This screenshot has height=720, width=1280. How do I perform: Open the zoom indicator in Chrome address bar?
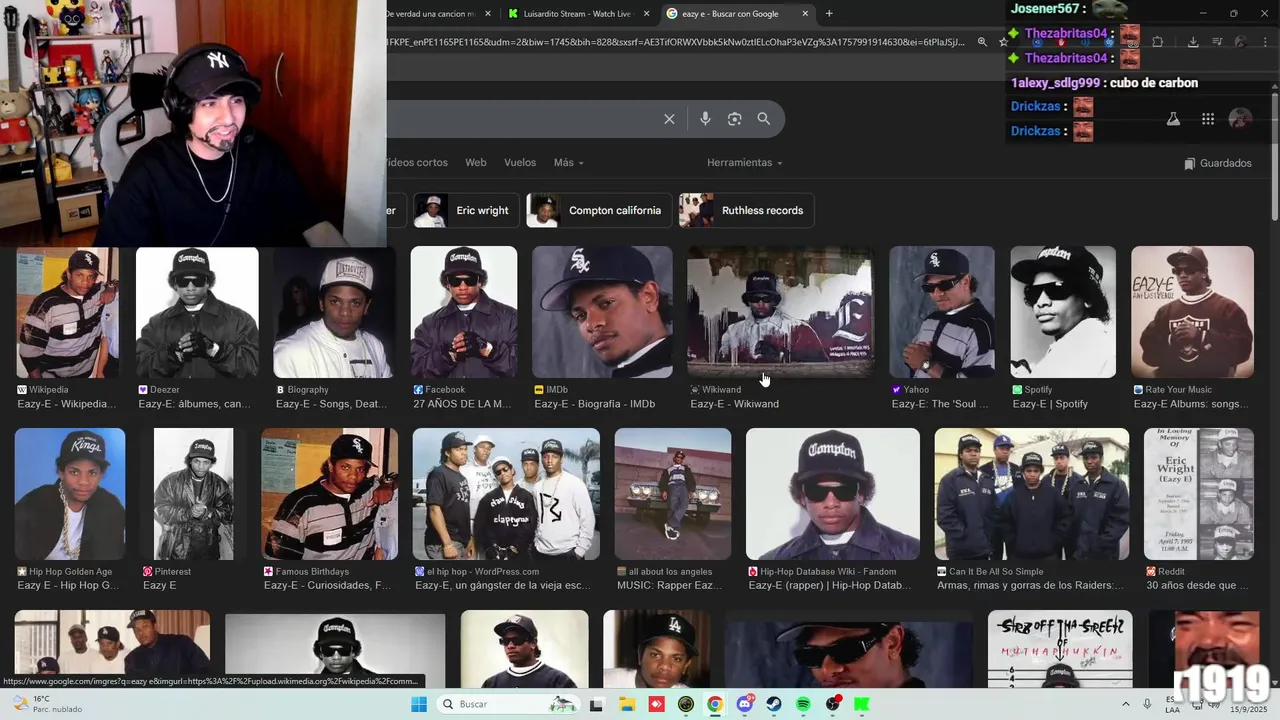(982, 42)
